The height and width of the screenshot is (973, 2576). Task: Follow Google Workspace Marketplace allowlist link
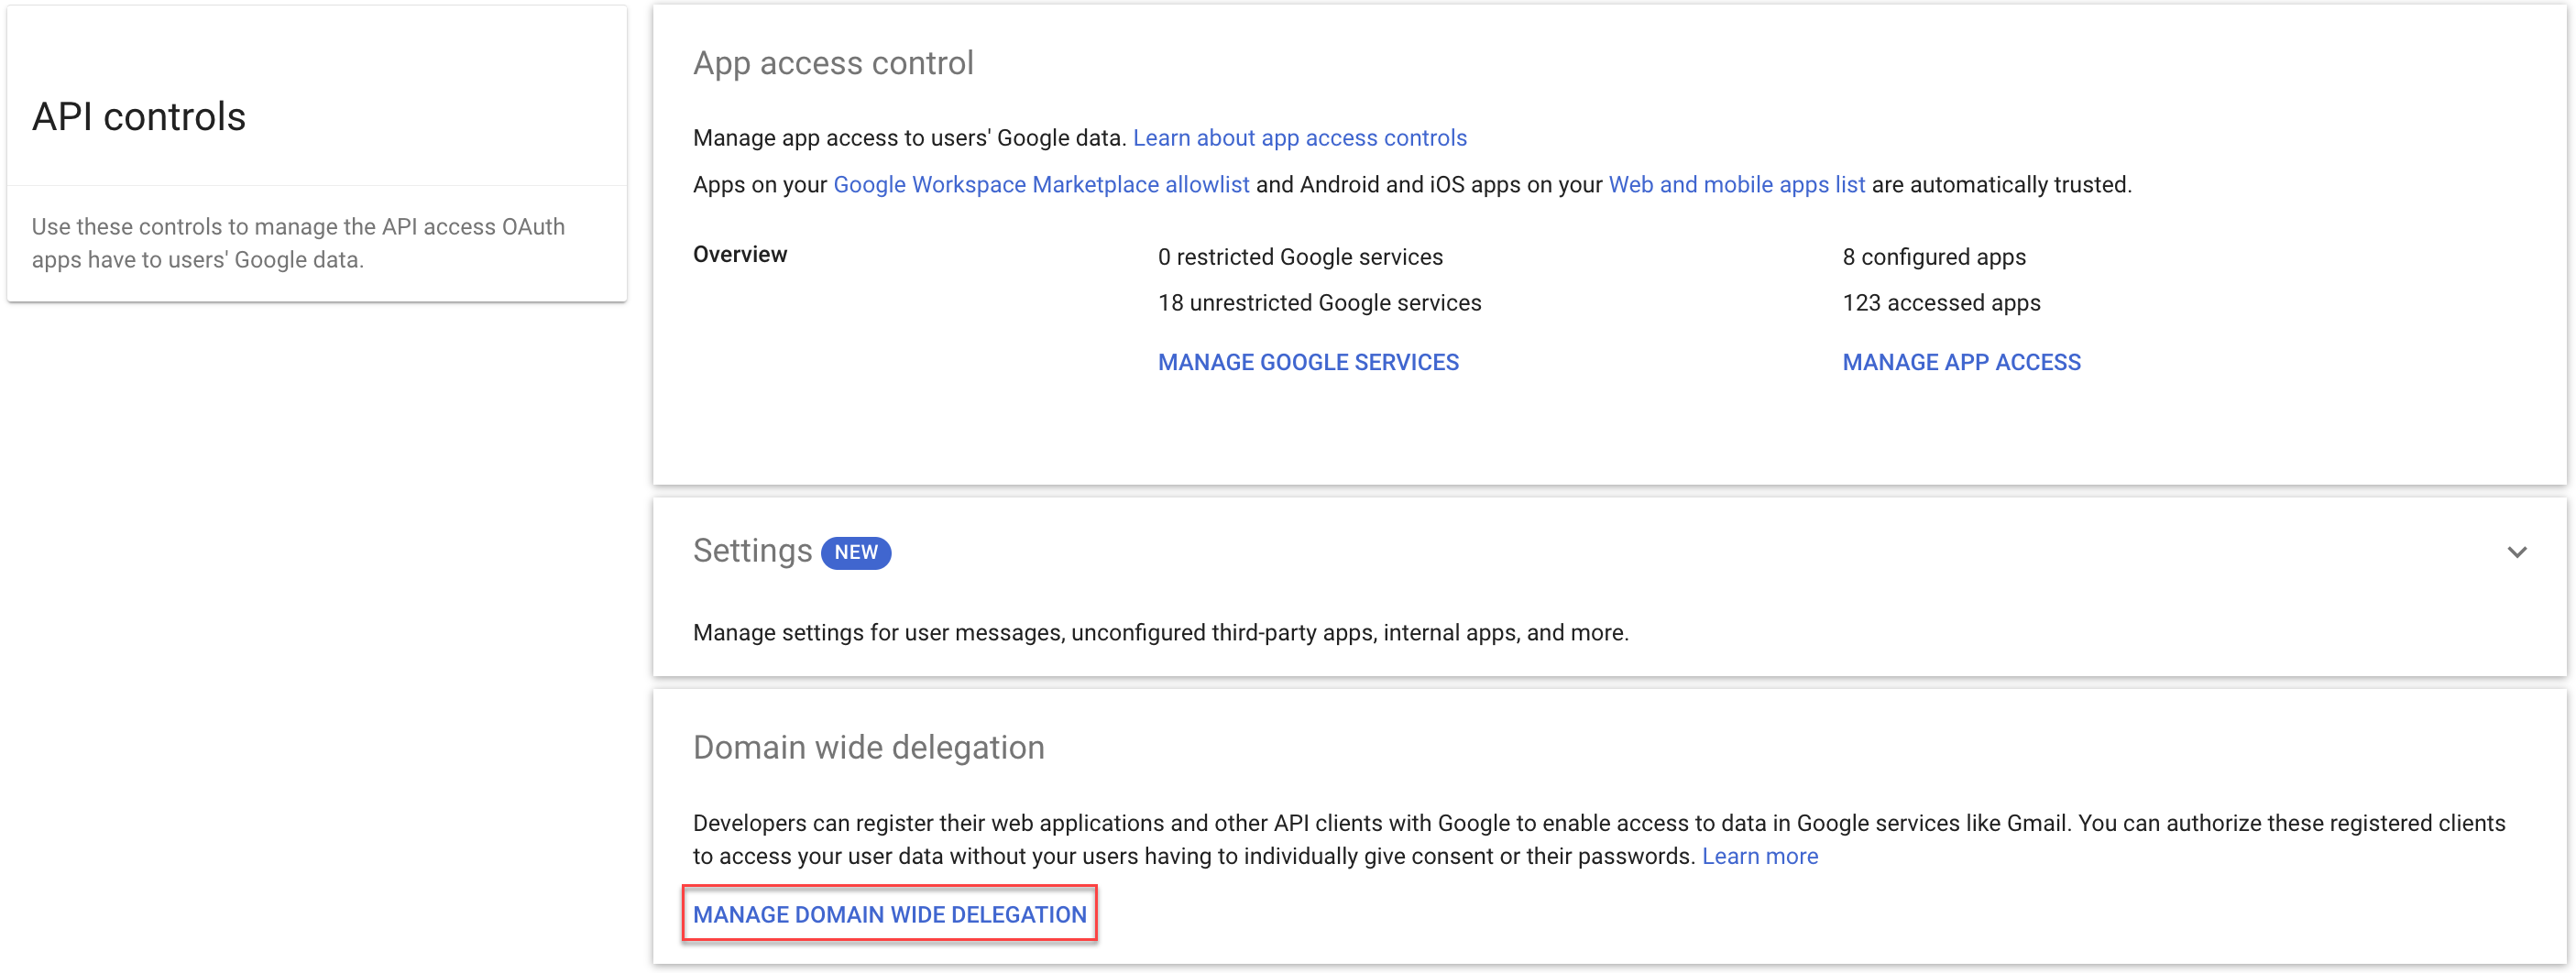pyautogui.click(x=1040, y=185)
